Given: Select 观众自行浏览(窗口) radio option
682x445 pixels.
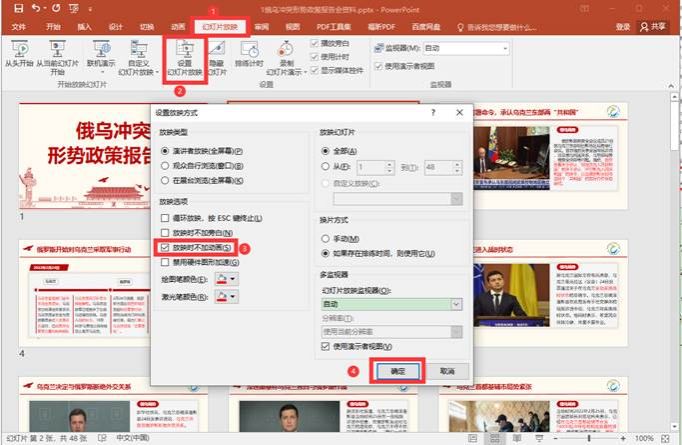Looking at the screenshot, I should coord(166,165).
